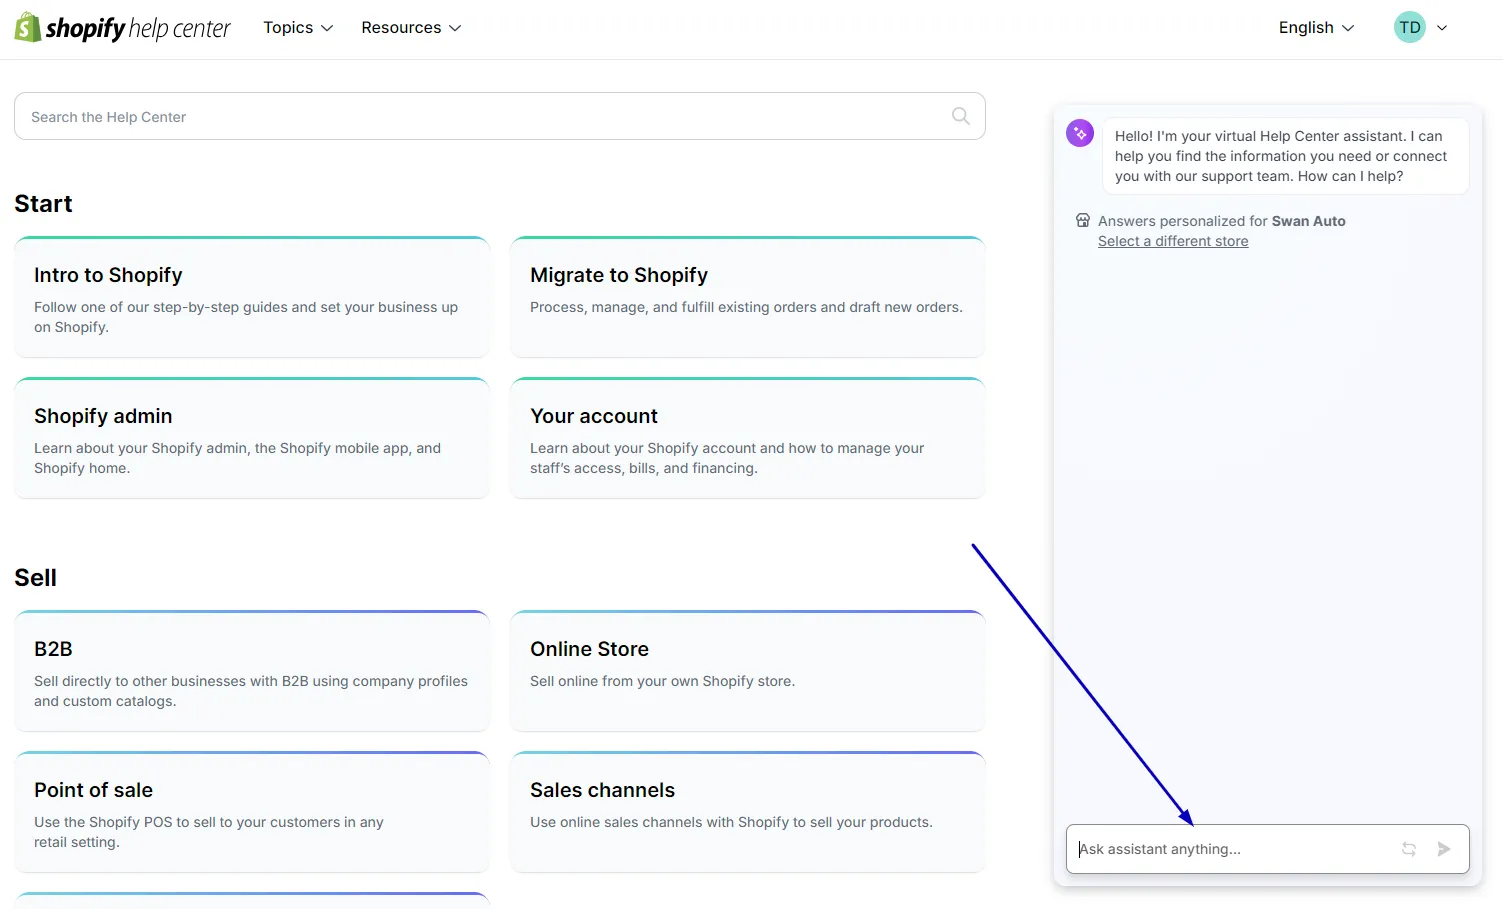Open the Intro to Shopify card
Viewport: 1503px width, 909px height.
pyautogui.click(x=252, y=297)
